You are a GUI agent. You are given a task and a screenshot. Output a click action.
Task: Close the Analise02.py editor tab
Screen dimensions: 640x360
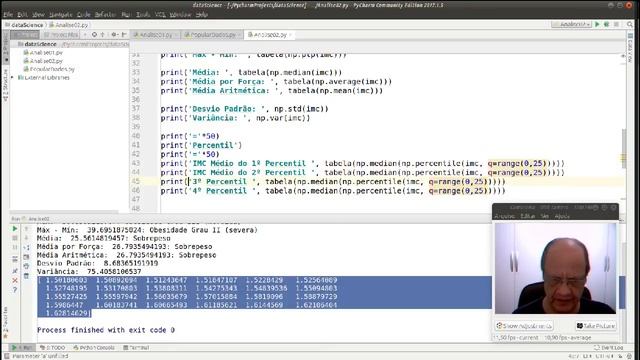point(291,35)
